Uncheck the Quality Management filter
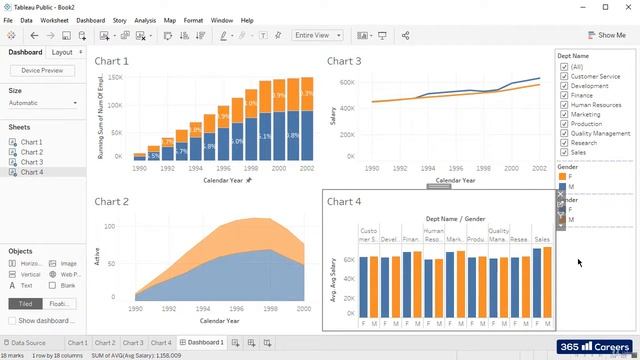Screen dimensions: 640x360 (564, 133)
